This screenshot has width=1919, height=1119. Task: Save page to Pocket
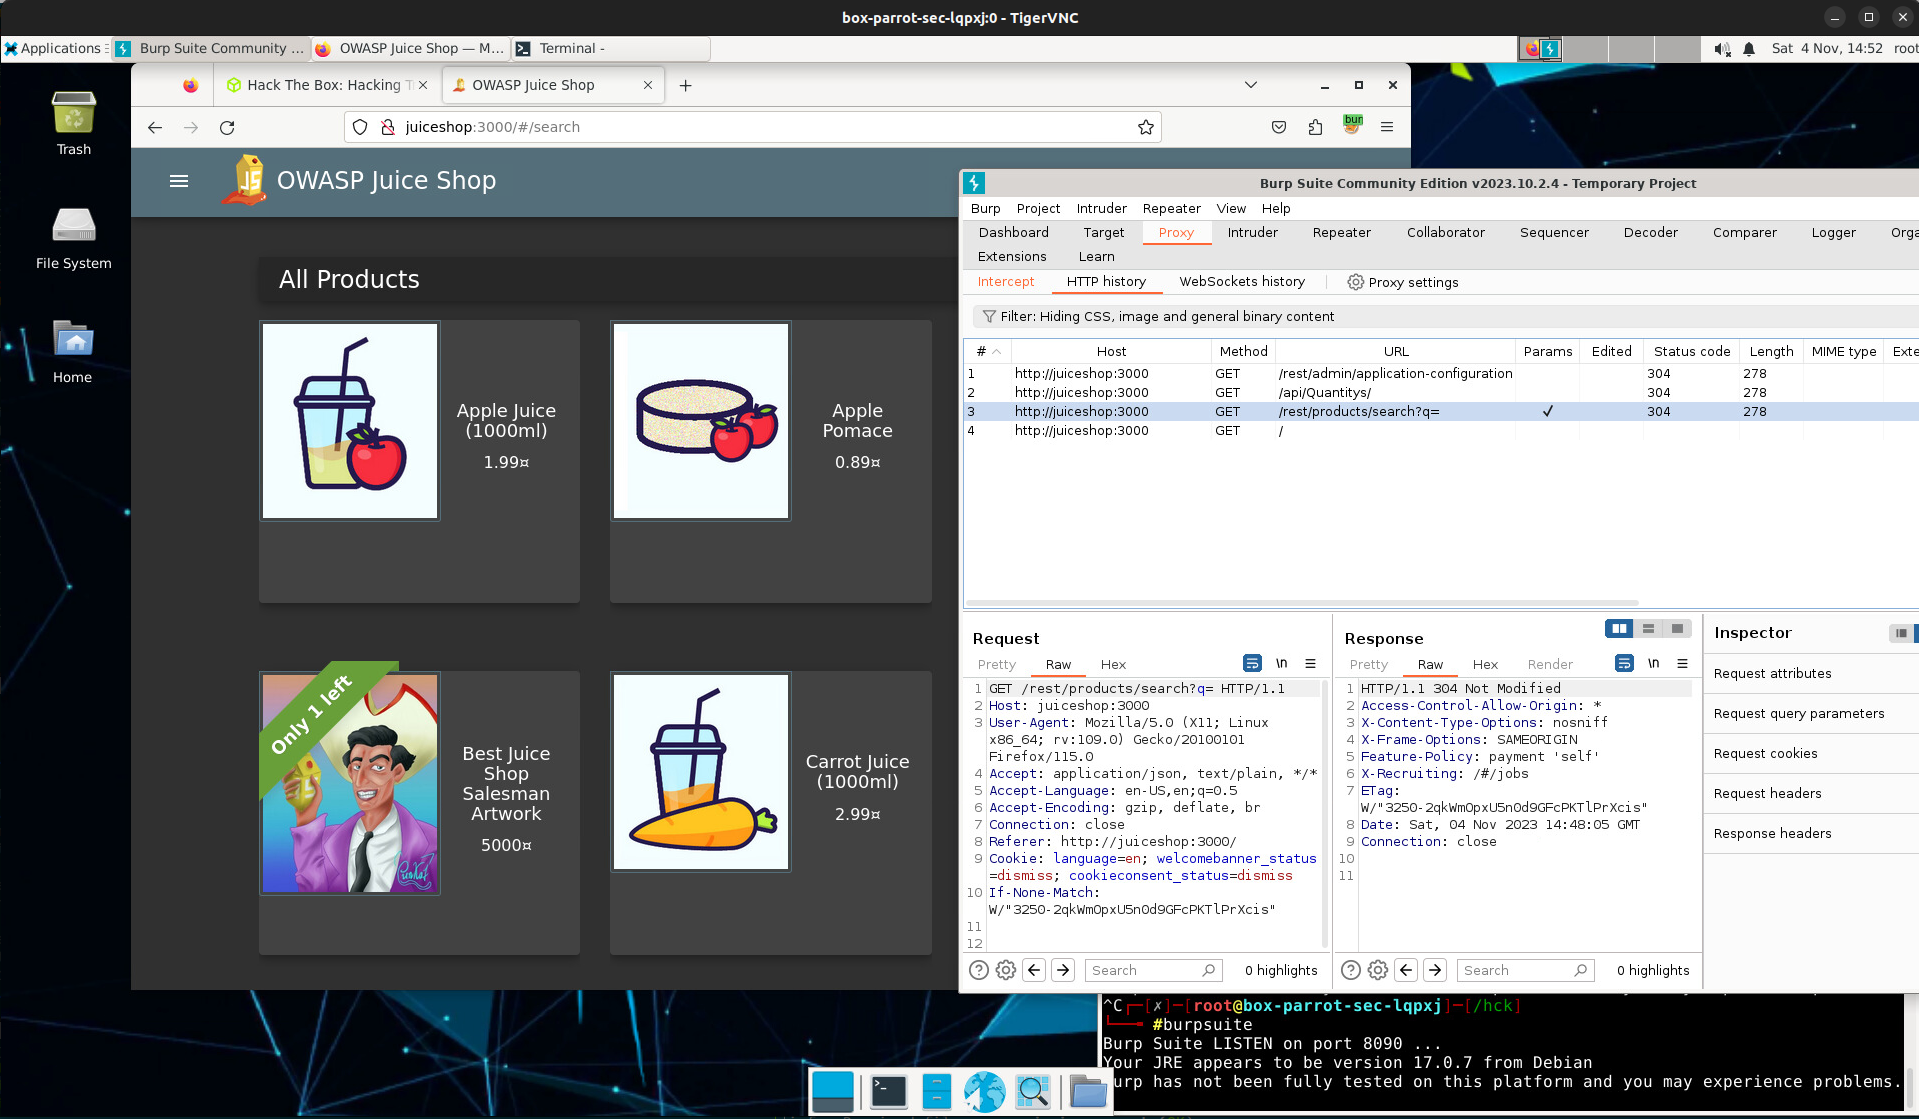click(x=1279, y=127)
